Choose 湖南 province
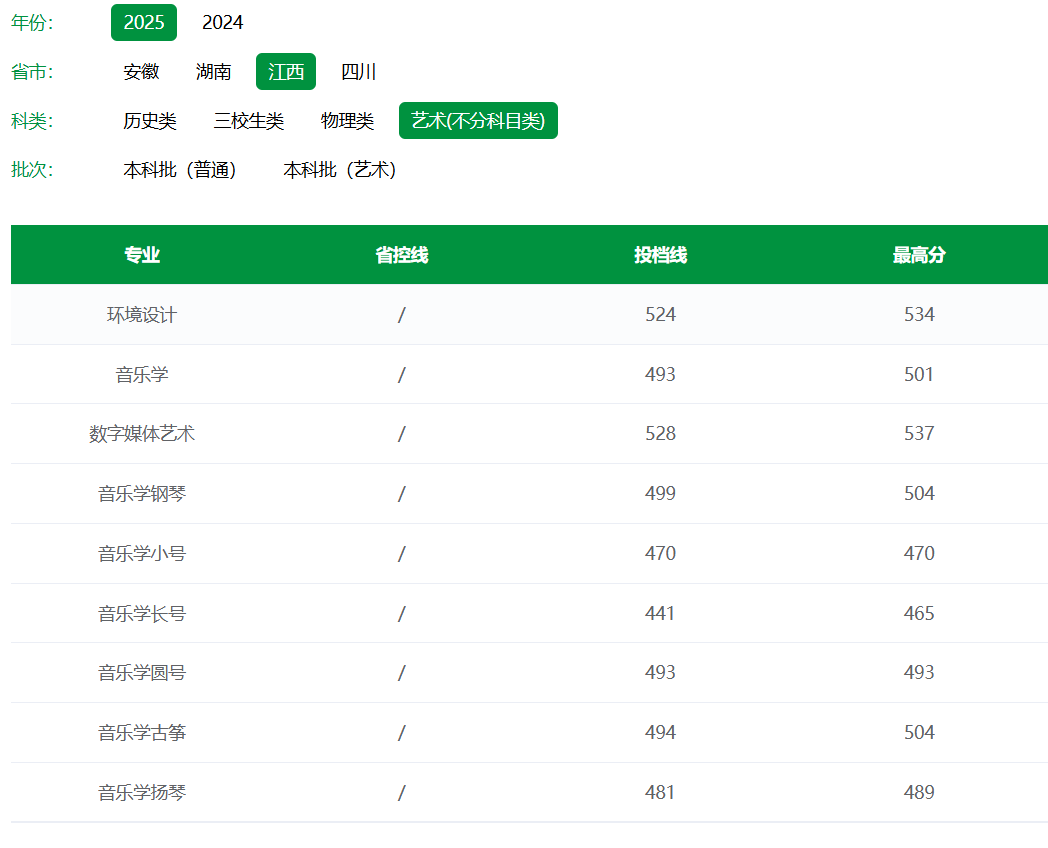 (x=213, y=72)
